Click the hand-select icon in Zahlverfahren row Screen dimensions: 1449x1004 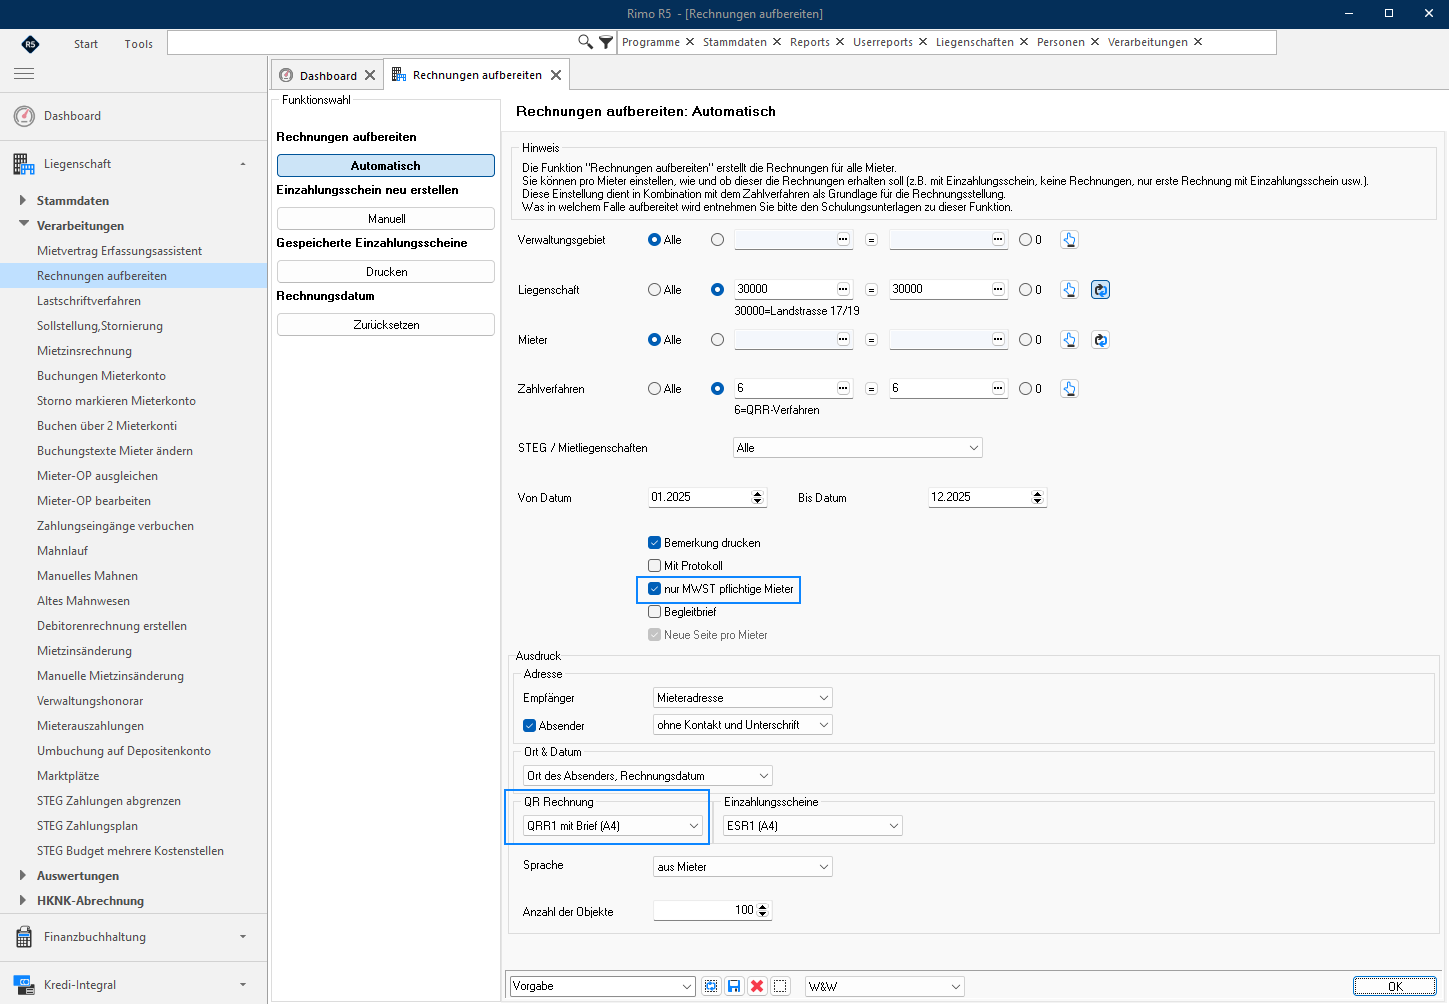(1069, 389)
